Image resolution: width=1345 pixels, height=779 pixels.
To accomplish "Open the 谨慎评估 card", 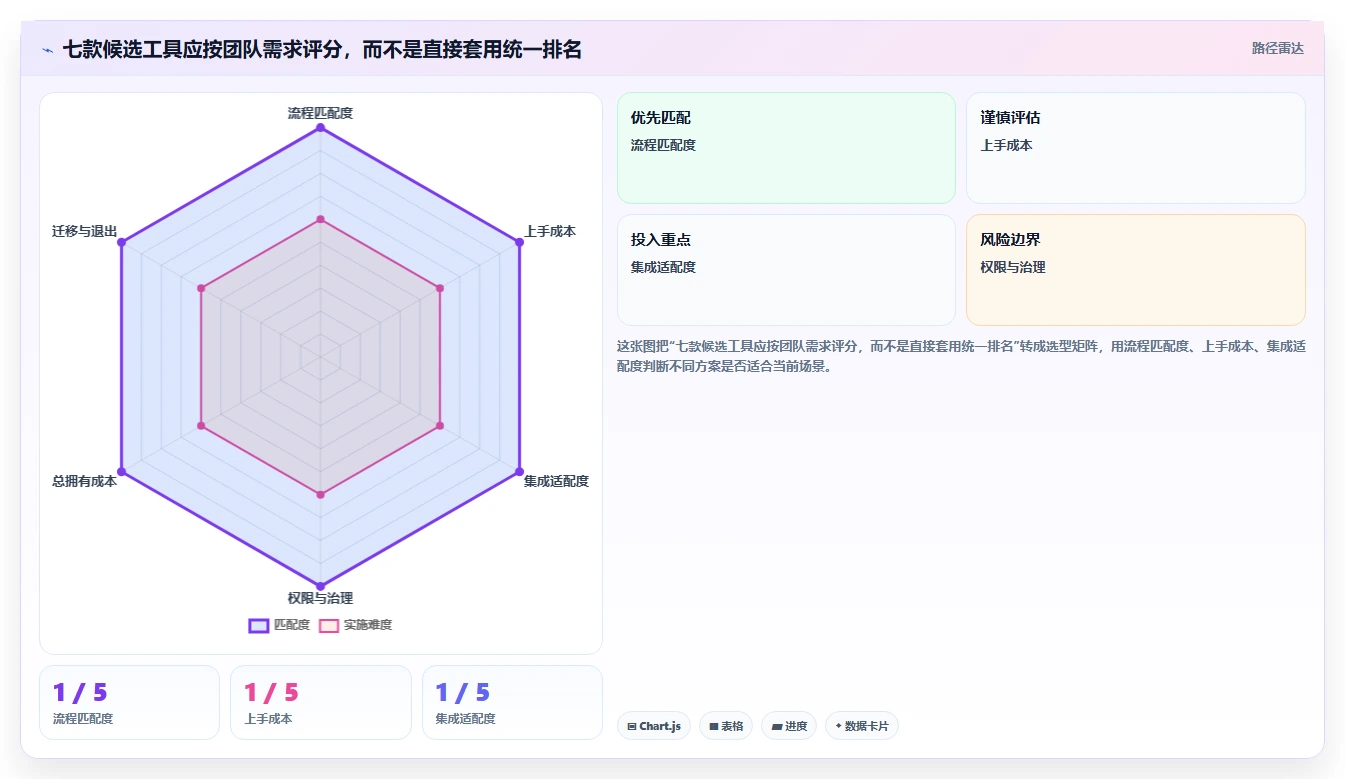I will [x=1136, y=148].
